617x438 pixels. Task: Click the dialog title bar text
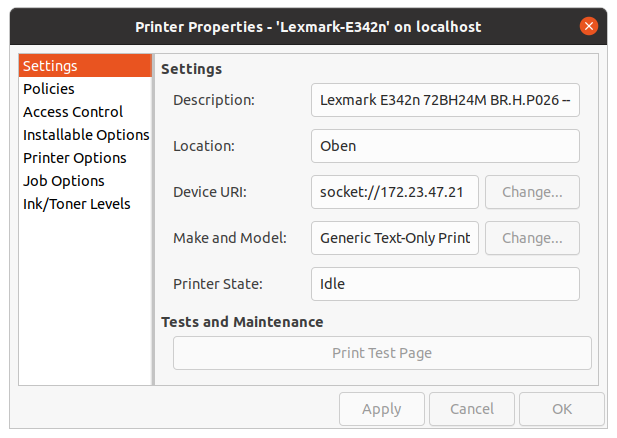(308, 27)
